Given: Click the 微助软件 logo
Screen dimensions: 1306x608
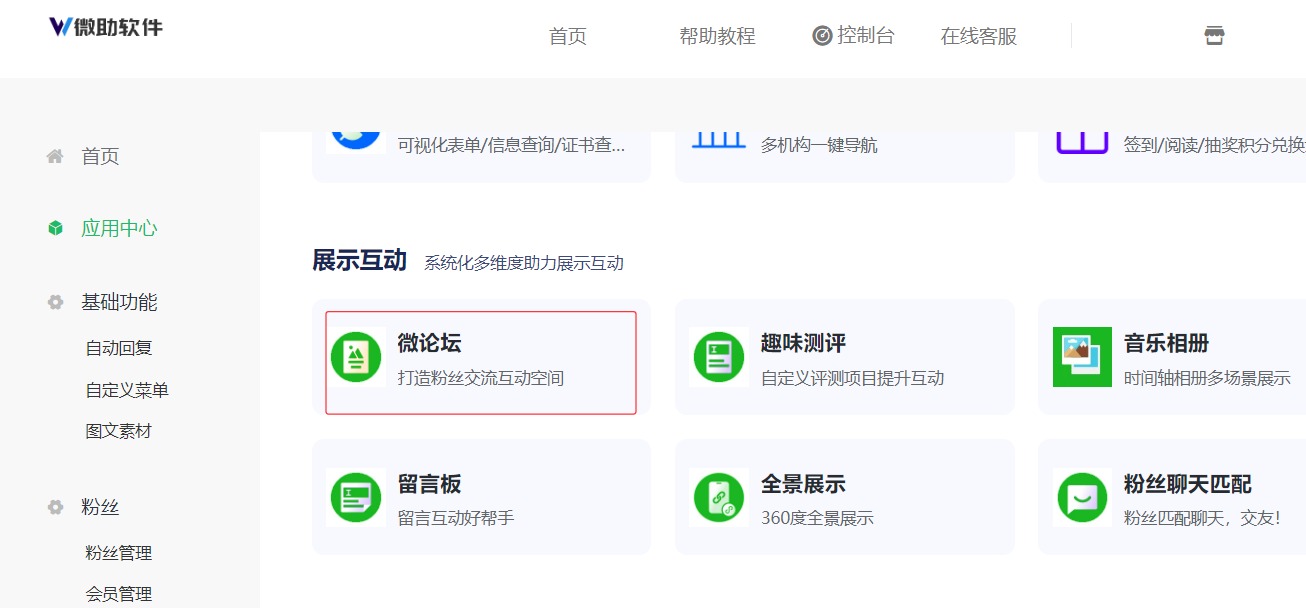Looking at the screenshot, I should (x=106, y=27).
